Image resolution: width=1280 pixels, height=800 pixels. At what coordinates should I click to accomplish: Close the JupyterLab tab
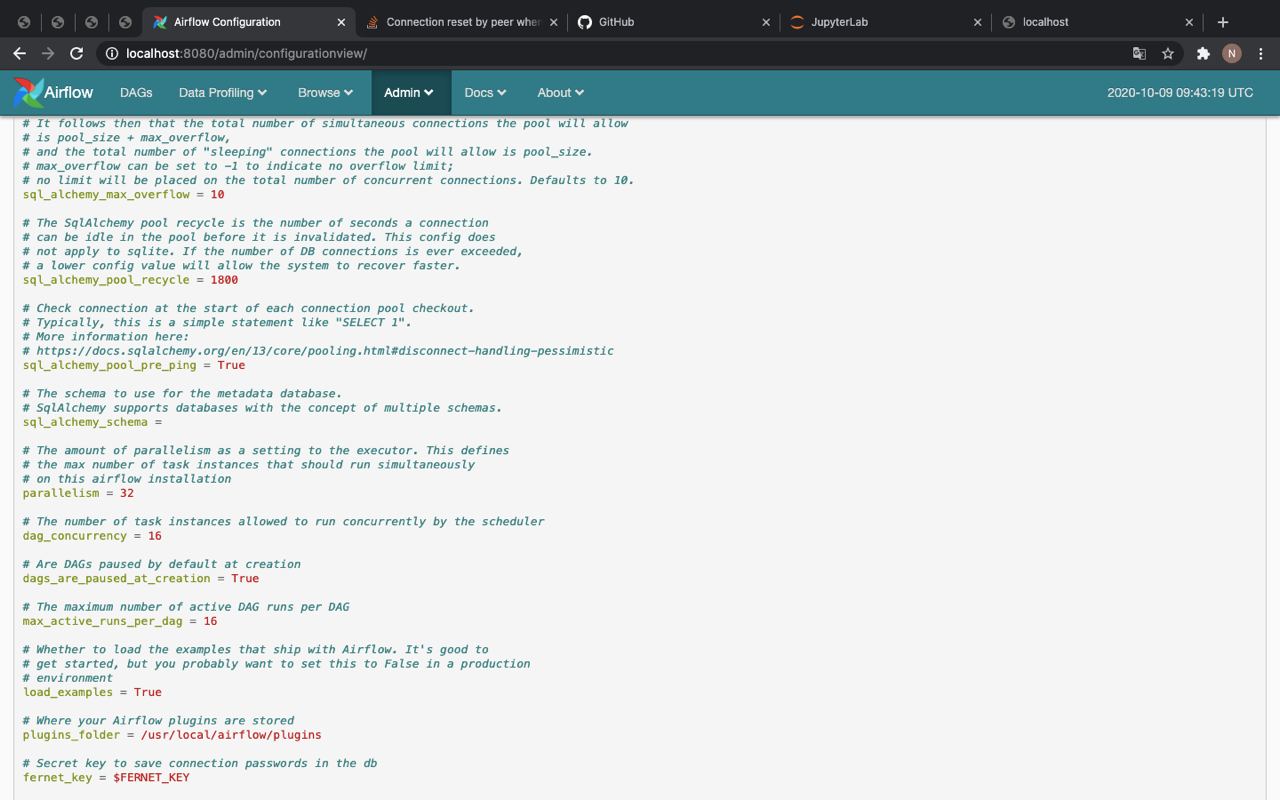point(978,22)
